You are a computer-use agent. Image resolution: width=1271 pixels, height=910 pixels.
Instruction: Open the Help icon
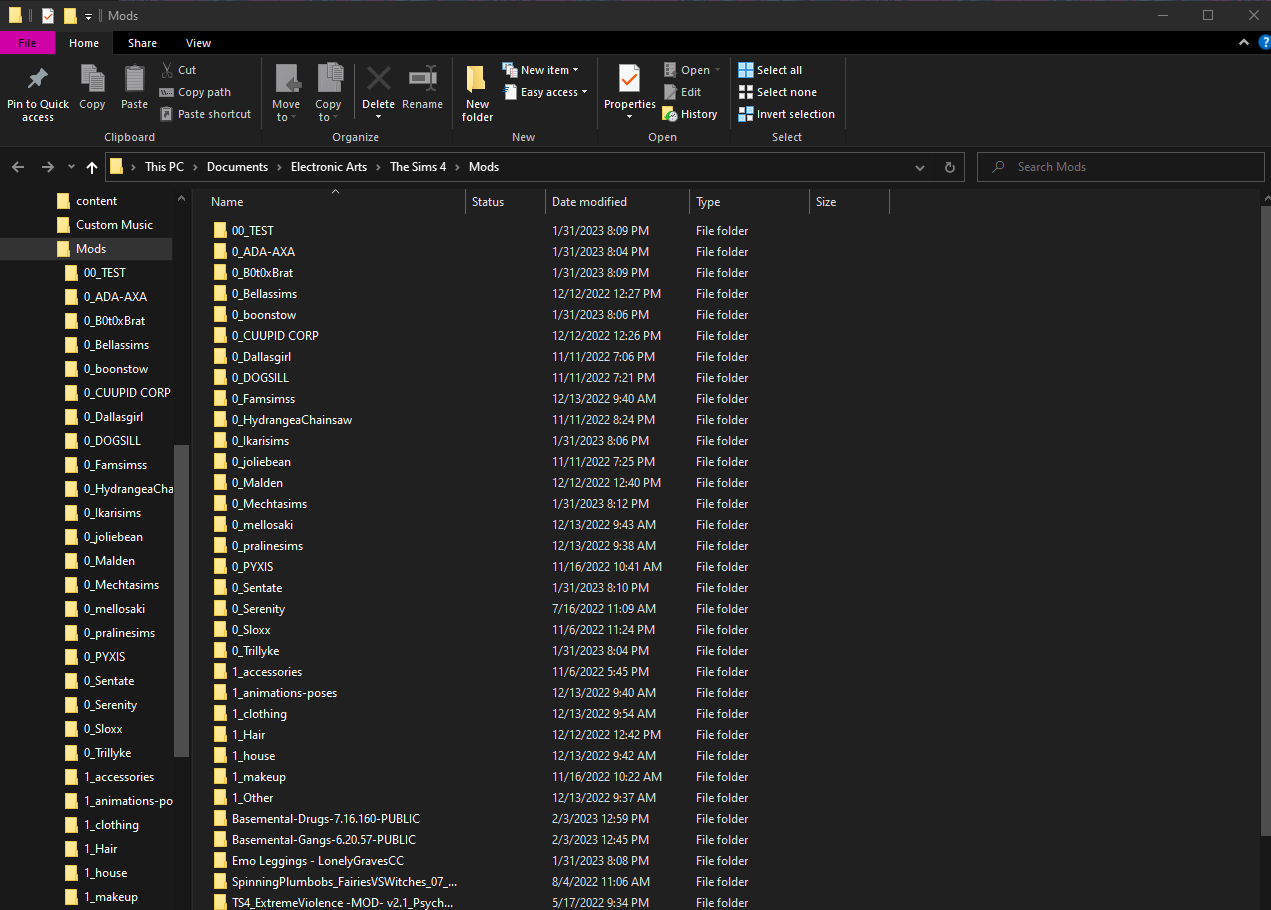(x=1263, y=43)
